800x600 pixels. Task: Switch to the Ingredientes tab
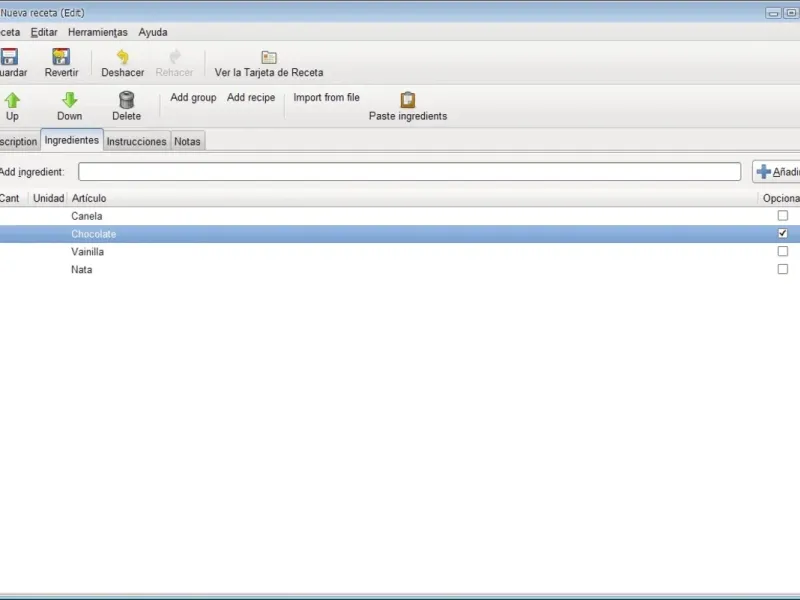(71, 140)
